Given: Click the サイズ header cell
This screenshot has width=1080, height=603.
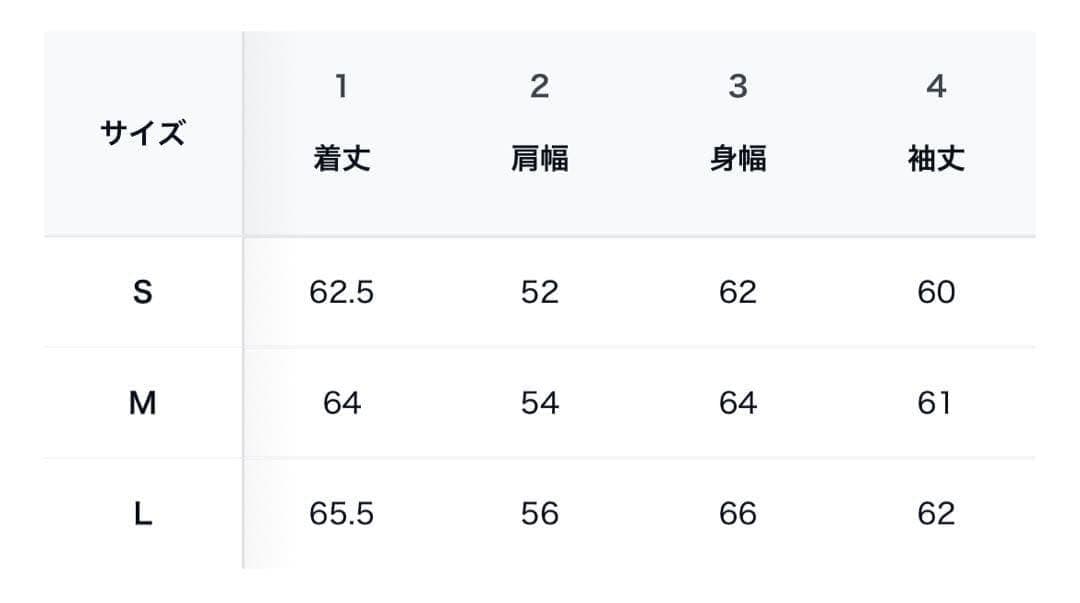Looking at the screenshot, I should (143, 133).
